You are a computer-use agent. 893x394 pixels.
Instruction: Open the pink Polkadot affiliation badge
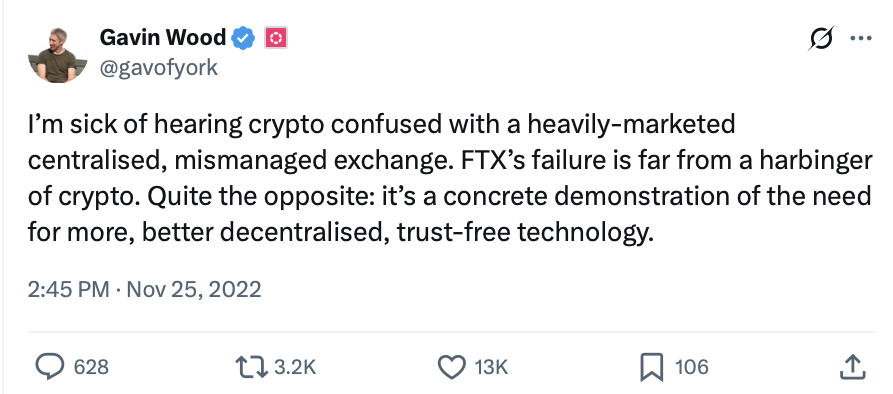tap(276, 38)
